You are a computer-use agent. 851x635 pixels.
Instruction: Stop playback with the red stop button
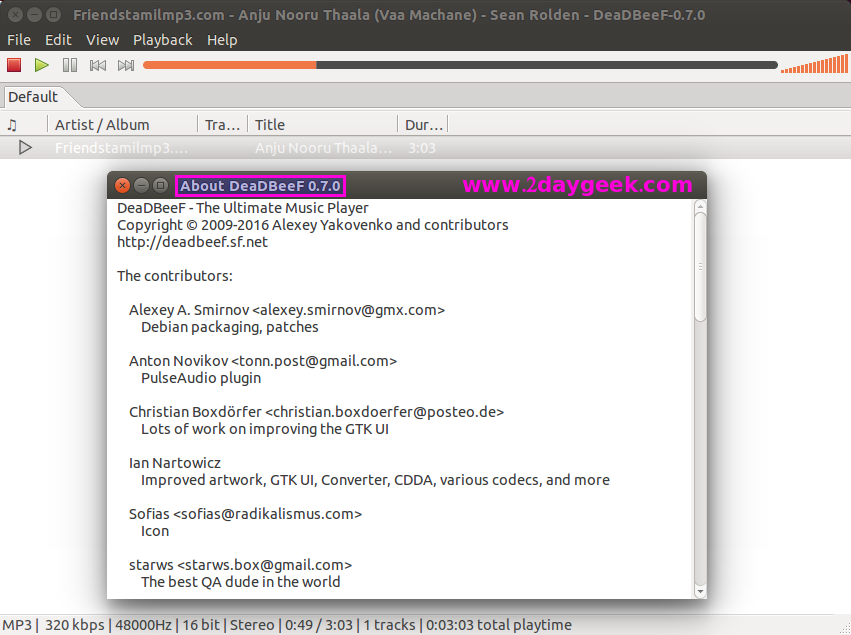click(x=14, y=65)
